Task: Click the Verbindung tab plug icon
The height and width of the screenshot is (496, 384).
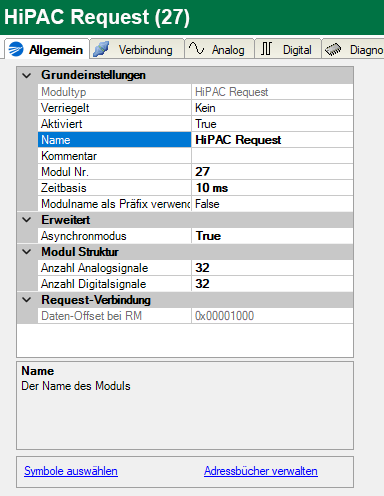Action: tap(101, 49)
